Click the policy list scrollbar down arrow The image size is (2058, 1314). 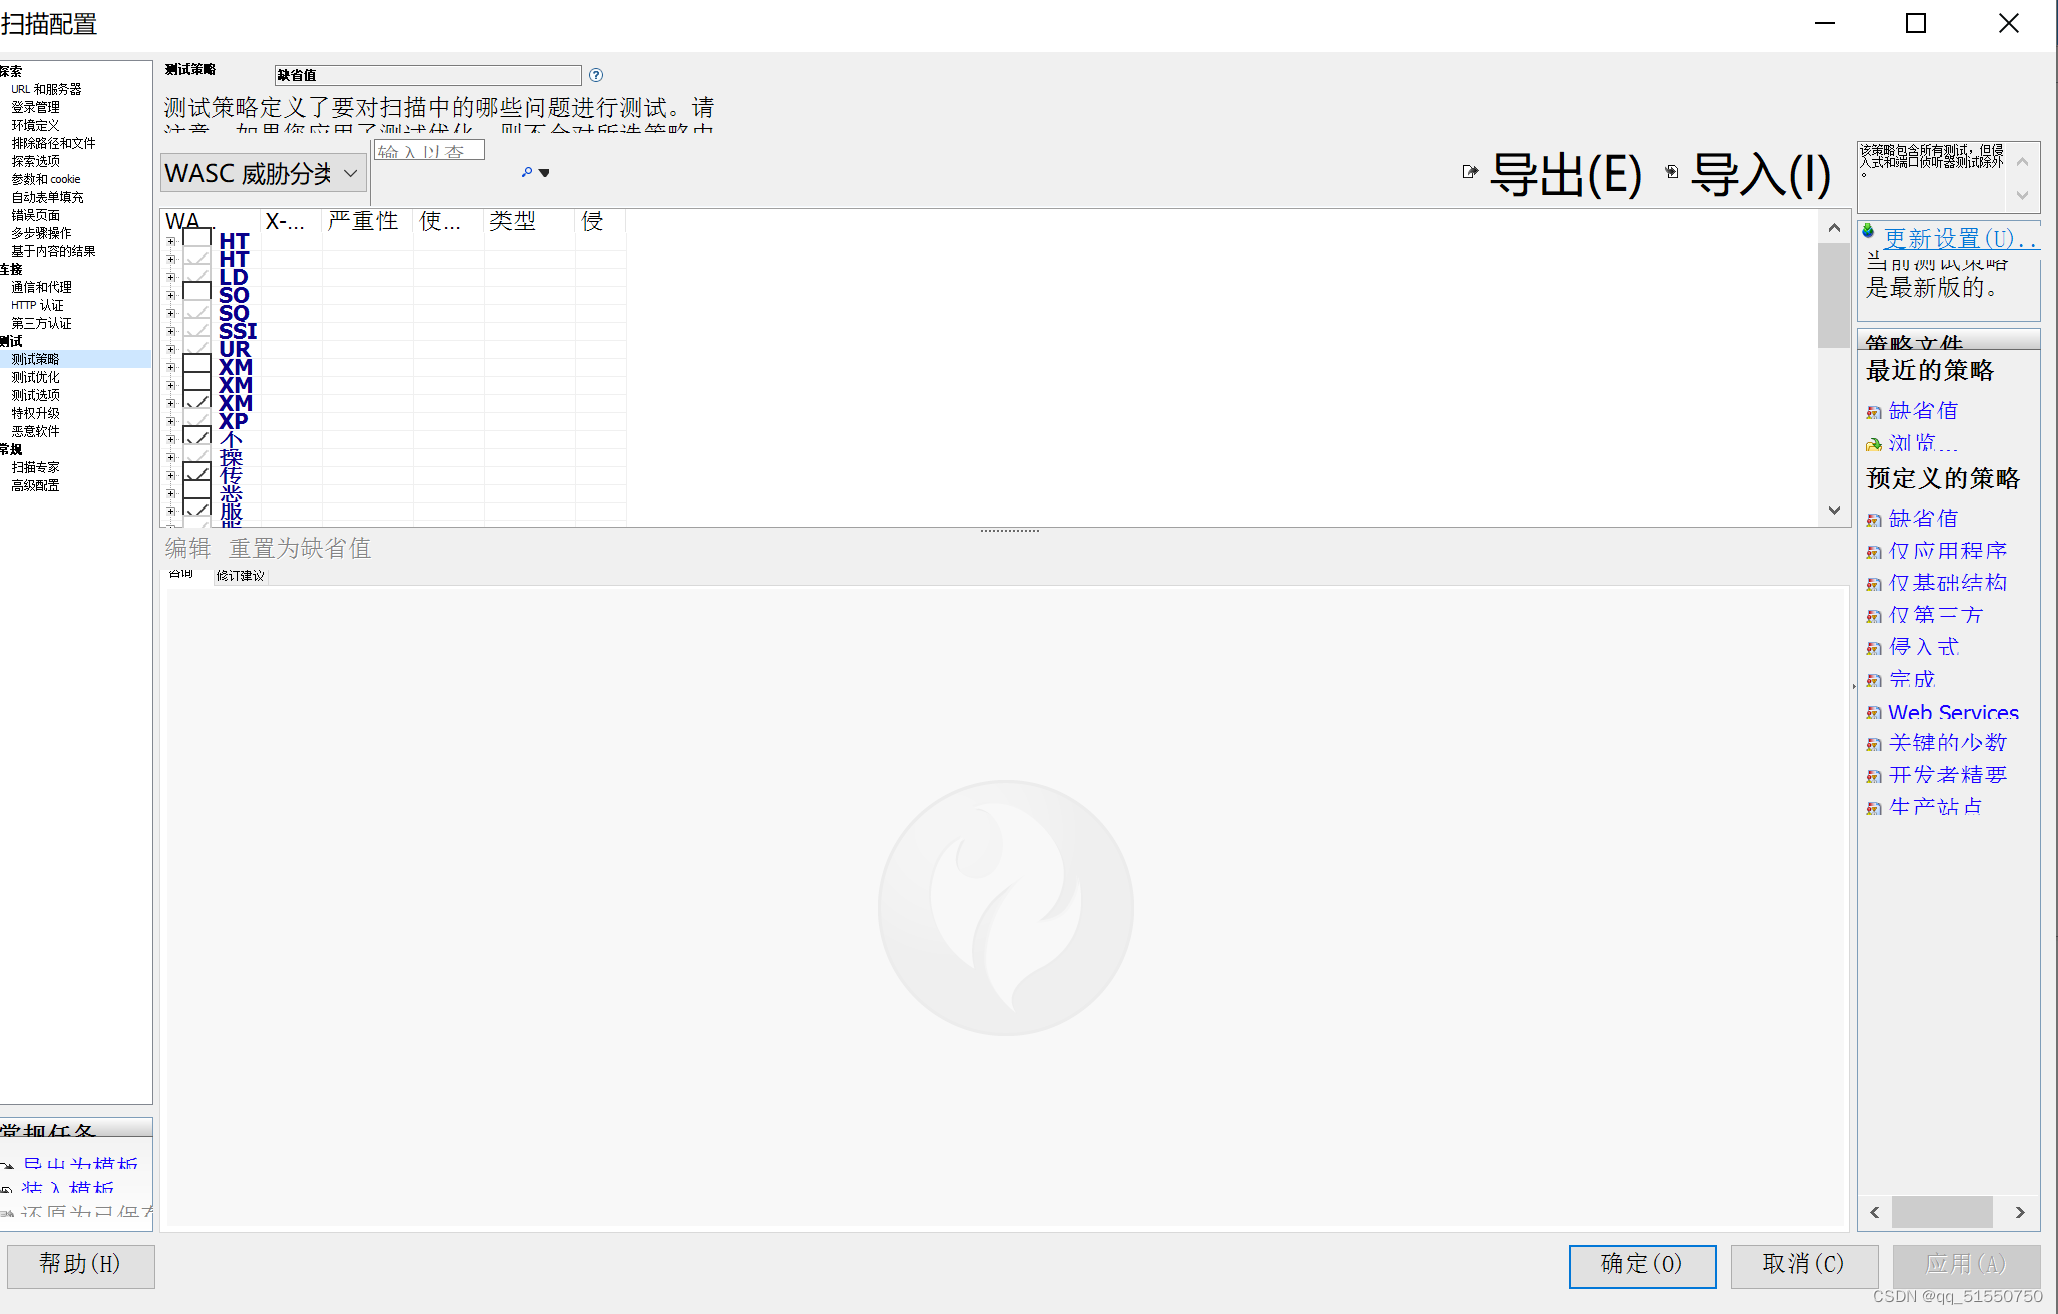coord(1834,510)
